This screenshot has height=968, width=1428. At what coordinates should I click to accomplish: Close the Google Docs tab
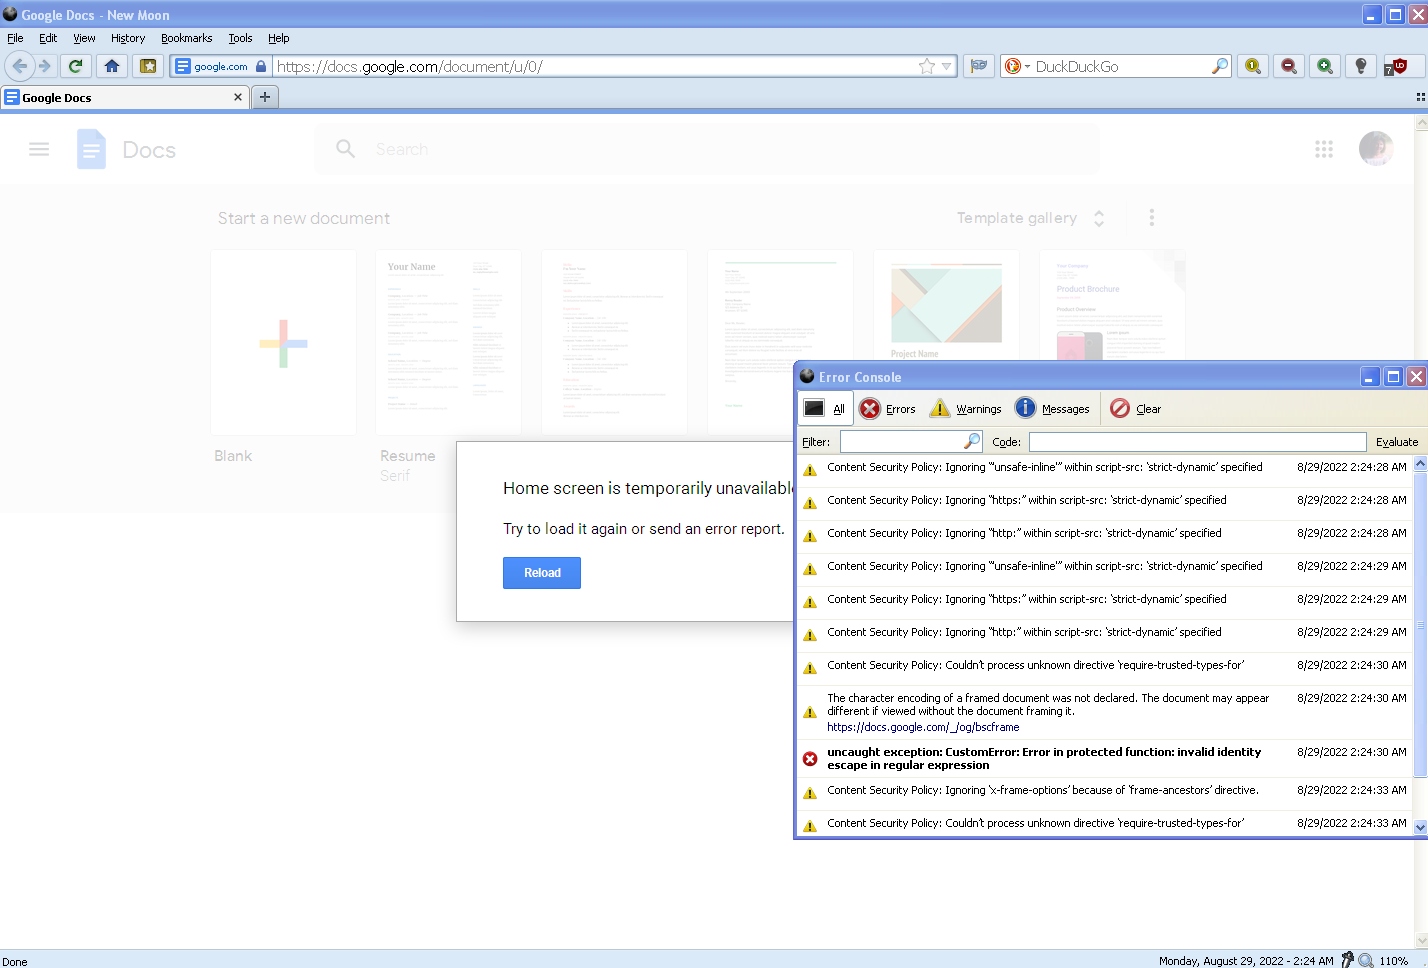237,97
